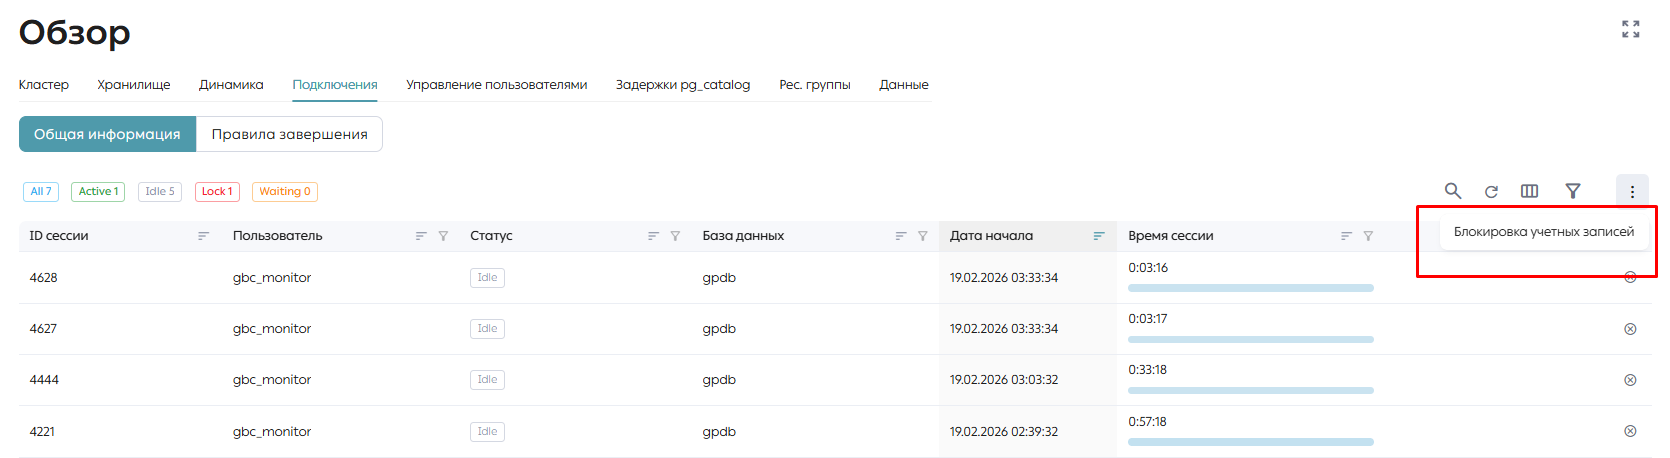The height and width of the screenshot is (458, 1670).
Task: Filter sessions by Active 1 tag
Action: tap(98, 191)
